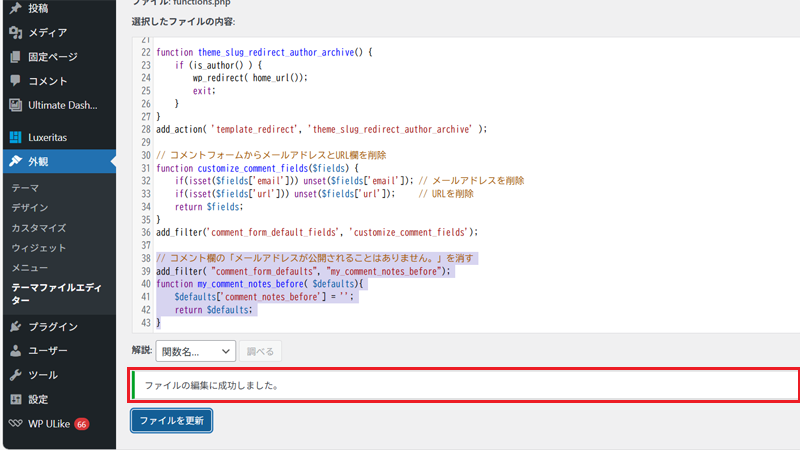Click the speech bubble コメント icon
This screenshot has width=800, height=450.
pyautogui.click(x=16, y=81)
